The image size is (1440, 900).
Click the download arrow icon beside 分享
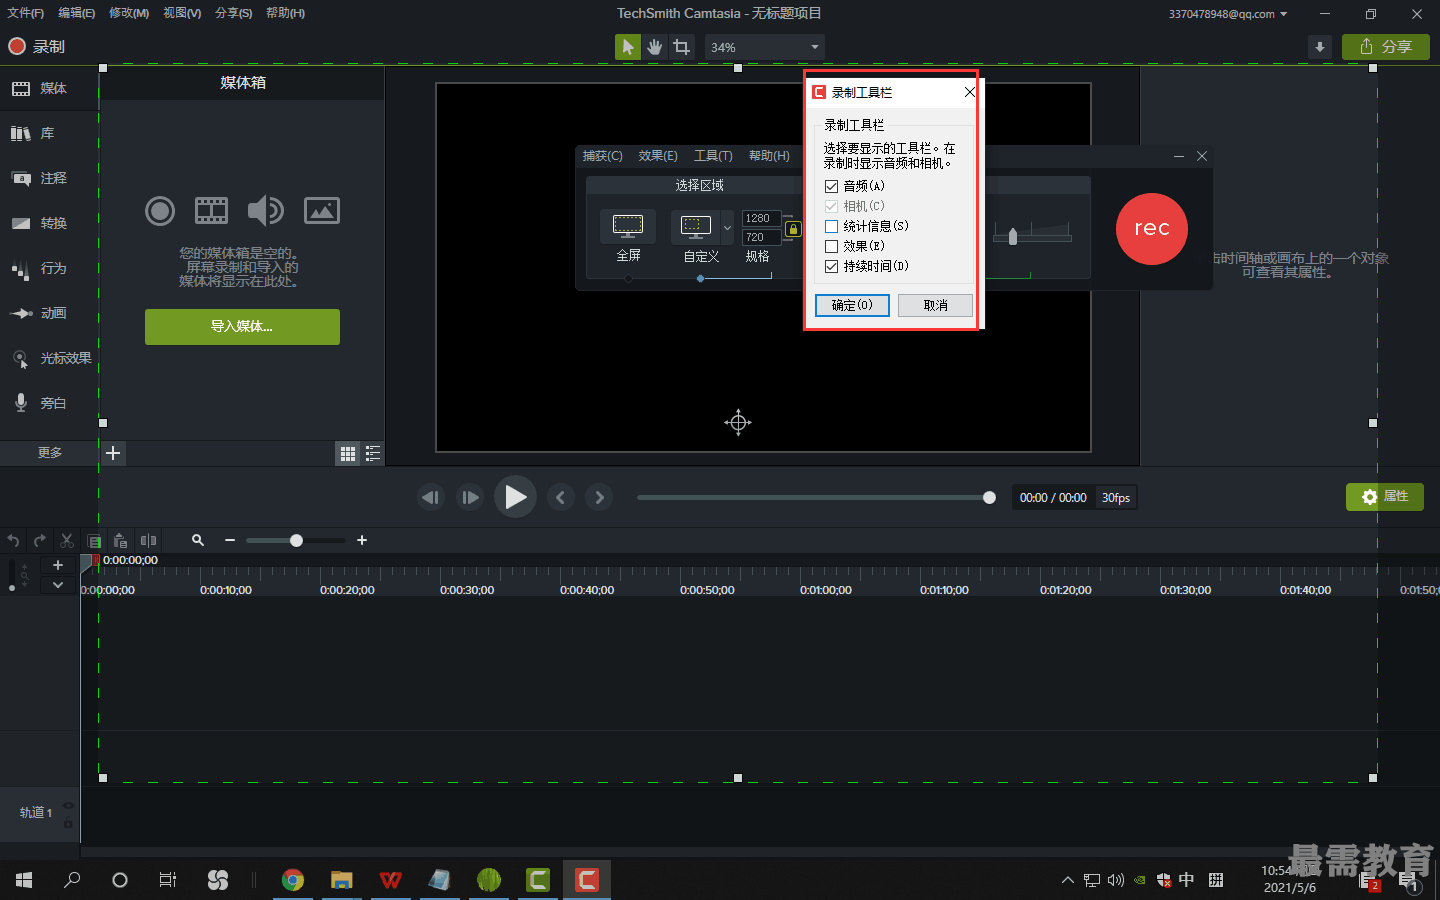click(x=1320, y=47)
